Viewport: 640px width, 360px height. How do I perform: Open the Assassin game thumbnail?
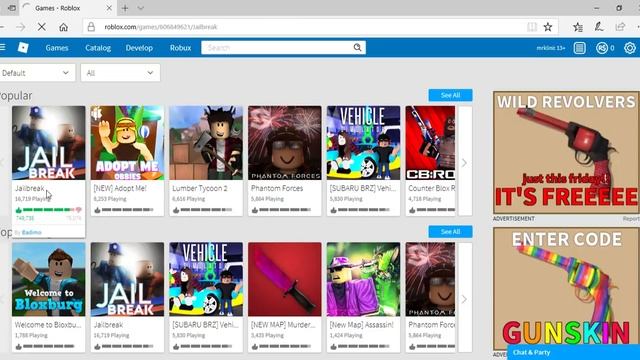364,280
